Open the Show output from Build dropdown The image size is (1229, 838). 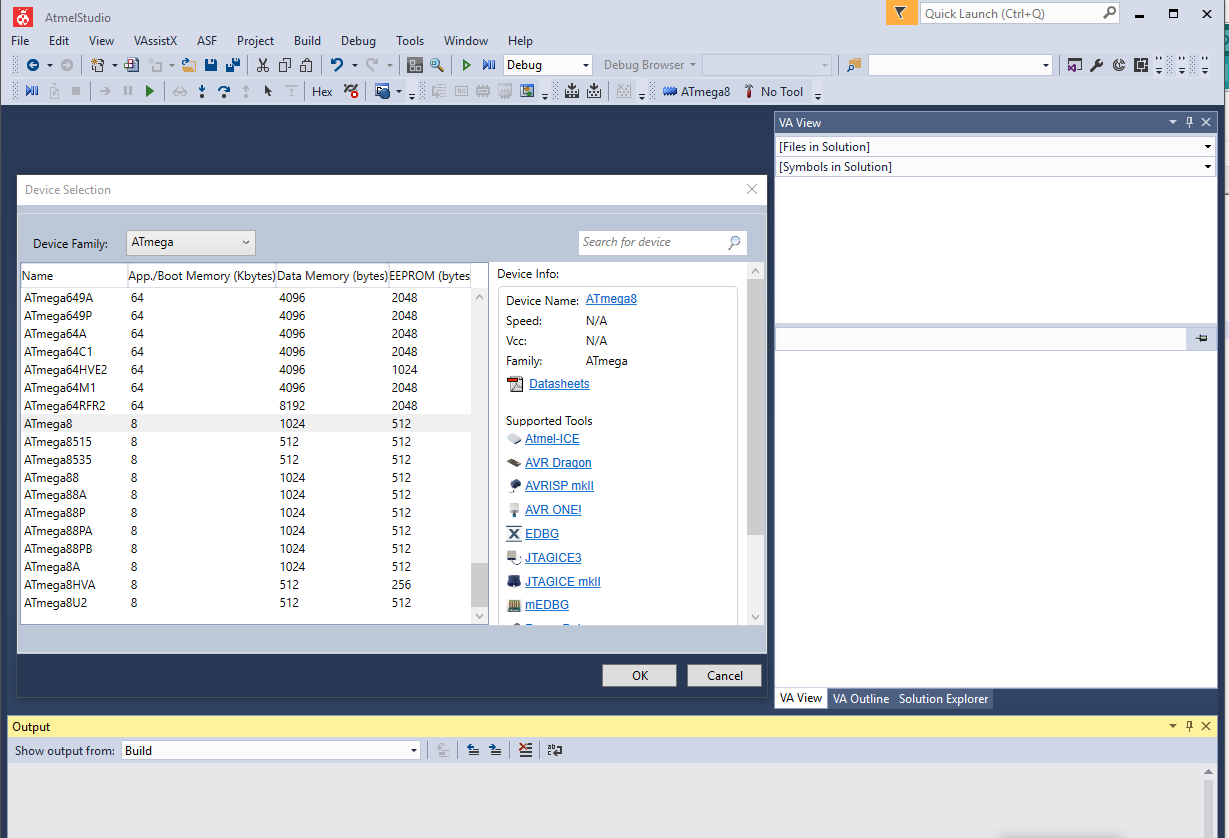[x=271, y=750]
